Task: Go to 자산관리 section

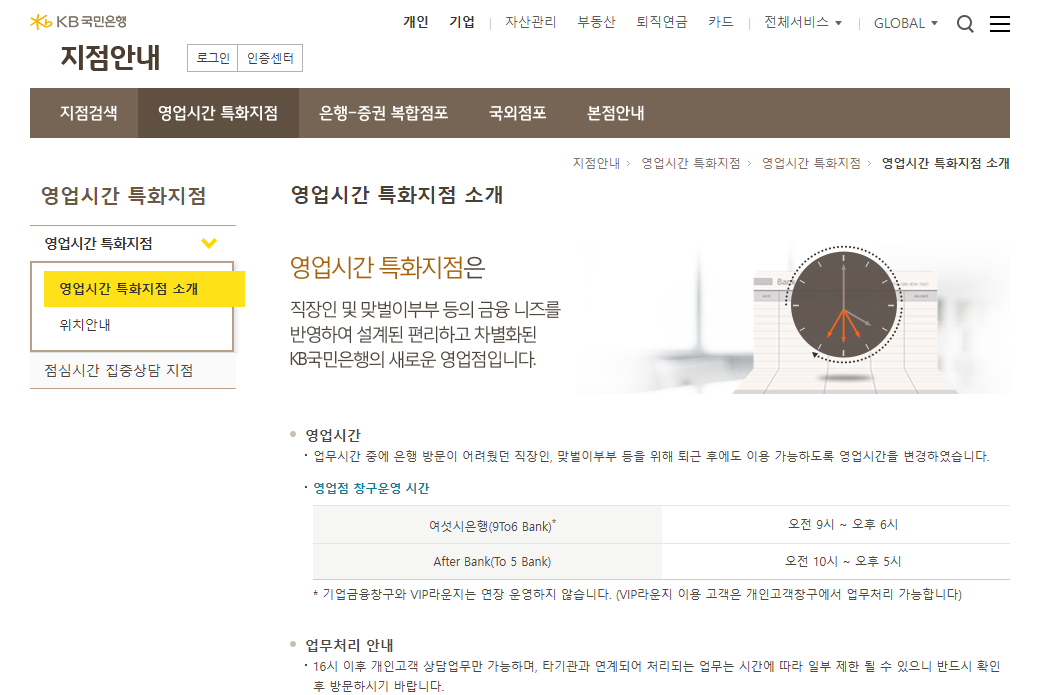Action: [x=531, y=22]
